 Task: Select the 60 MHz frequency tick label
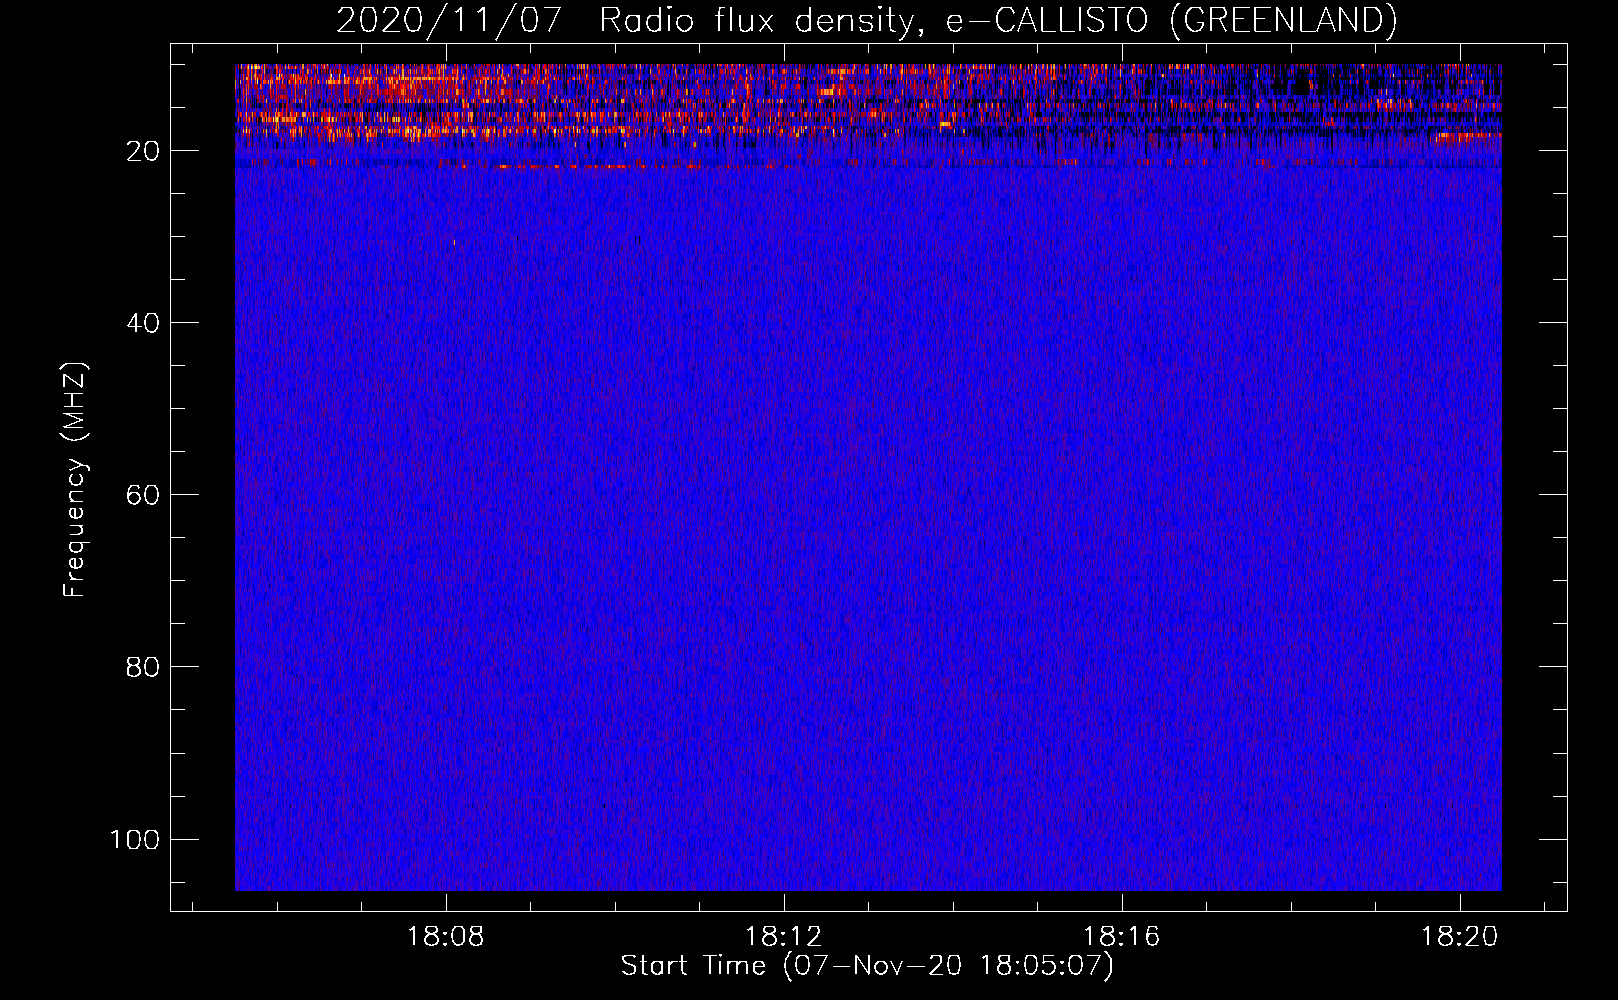click(143, 495)
